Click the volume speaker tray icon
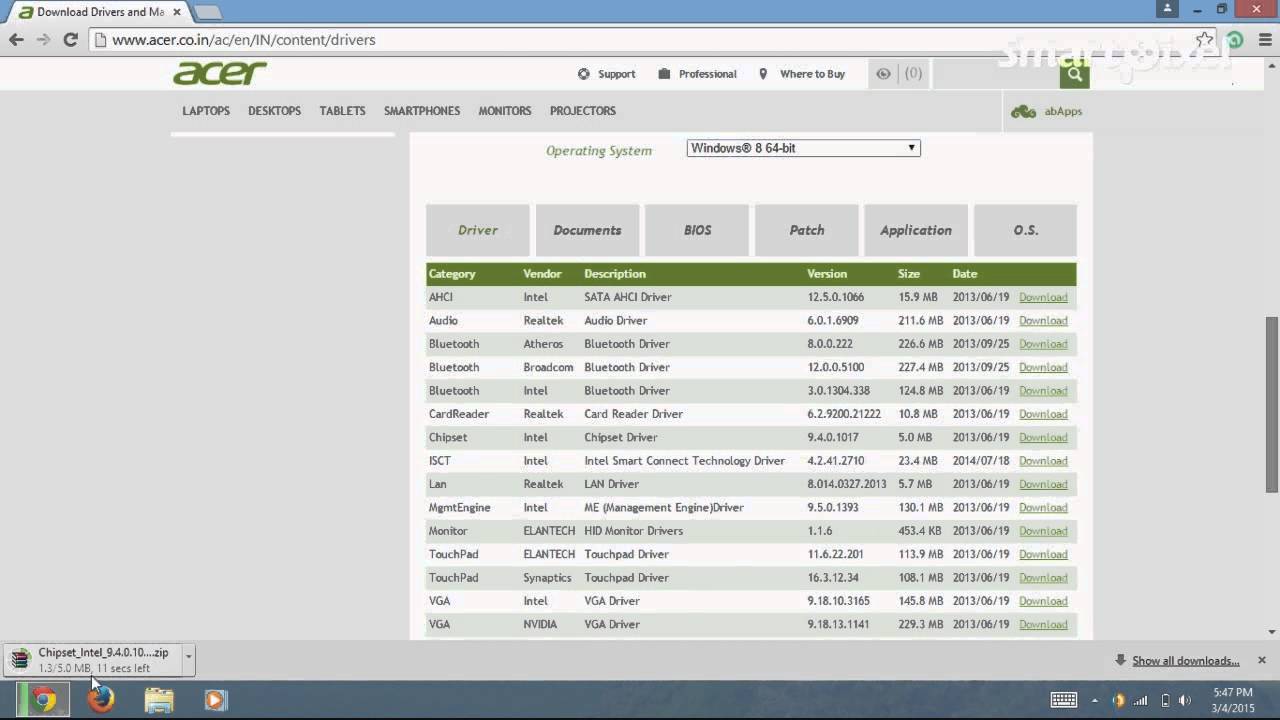The width and height of the screenshot is (1280, 720). pyautogui.click(x=1184, y=700)
